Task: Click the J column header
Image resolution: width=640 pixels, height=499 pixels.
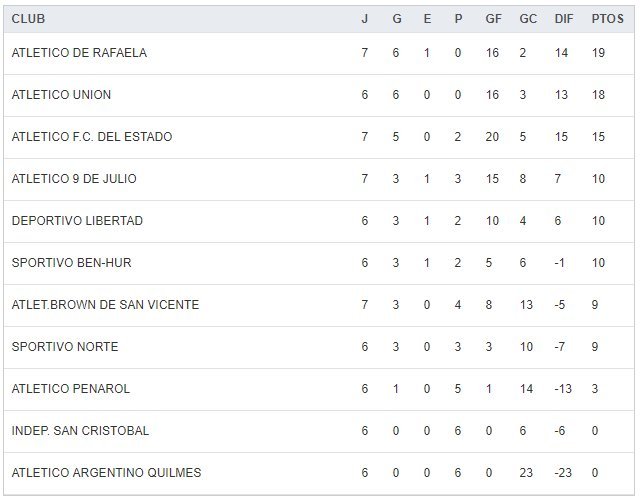Action: click(365, 19)
